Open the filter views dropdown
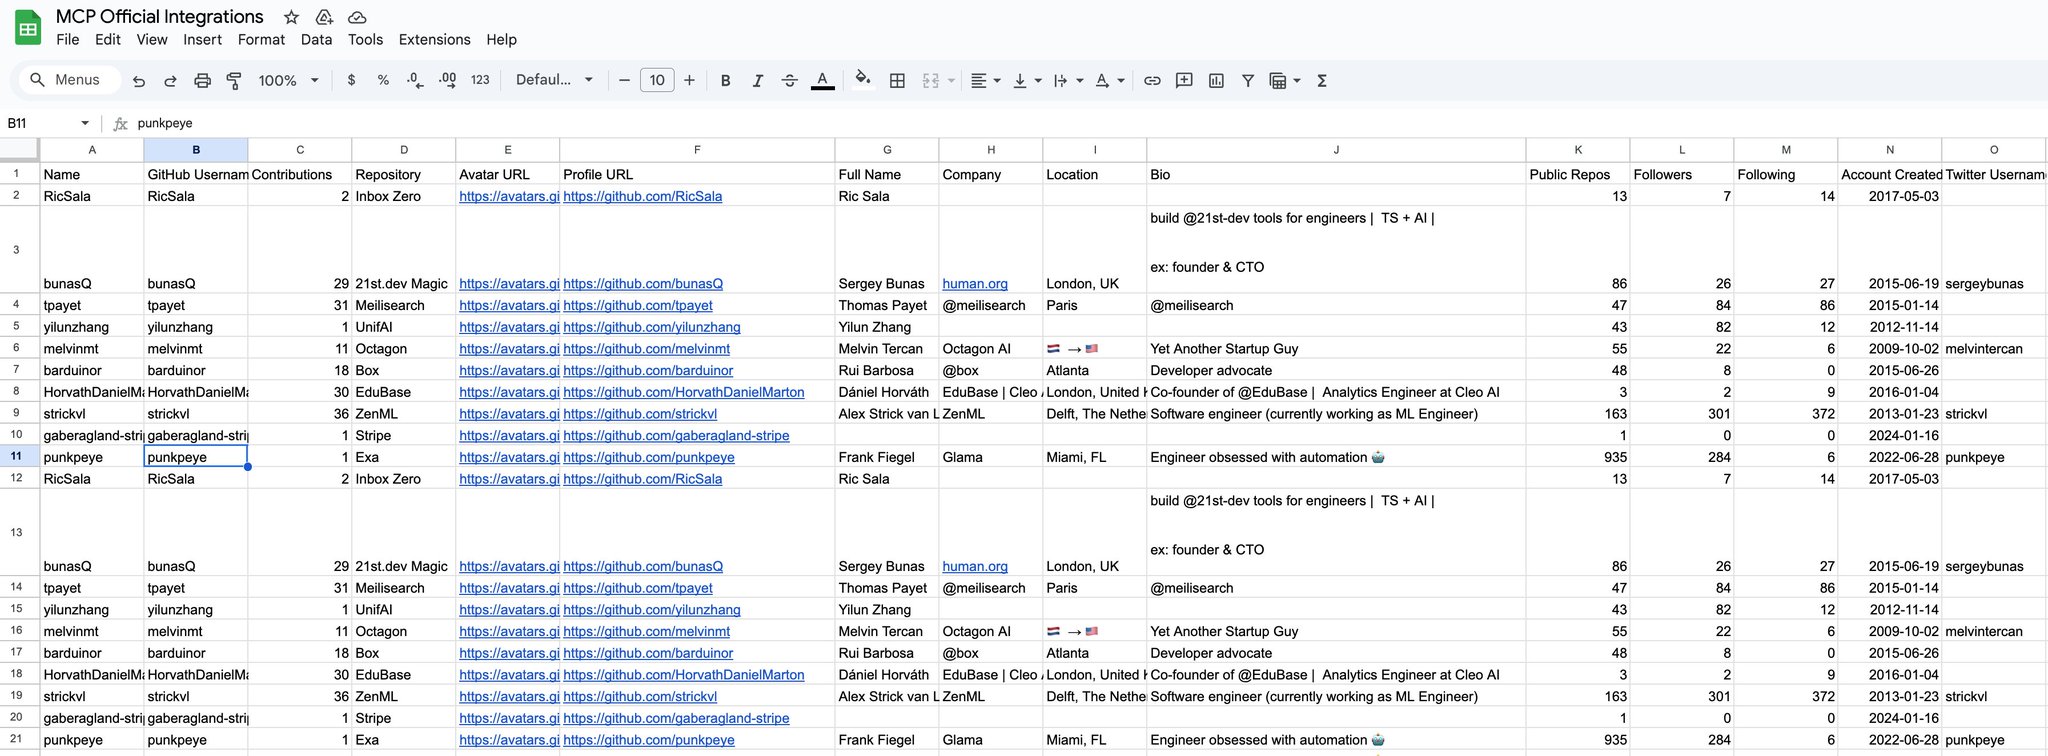2048x756 pixels. click(1284, 81)
